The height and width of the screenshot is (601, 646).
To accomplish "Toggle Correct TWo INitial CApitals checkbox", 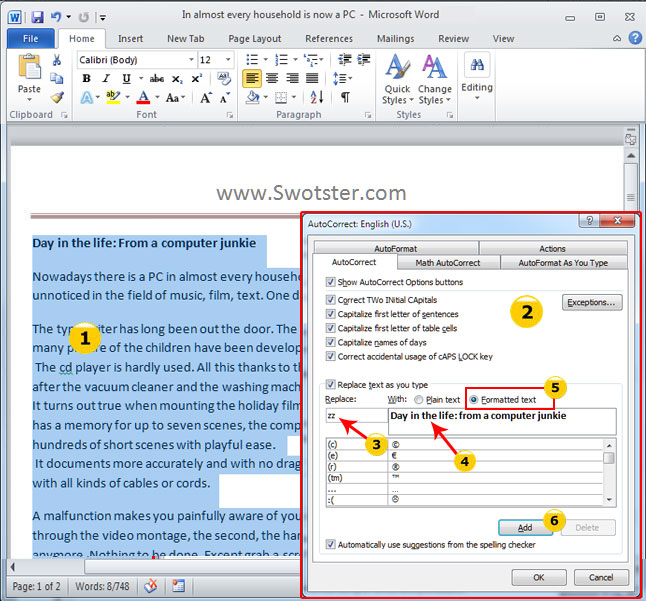I will point(330,299).
